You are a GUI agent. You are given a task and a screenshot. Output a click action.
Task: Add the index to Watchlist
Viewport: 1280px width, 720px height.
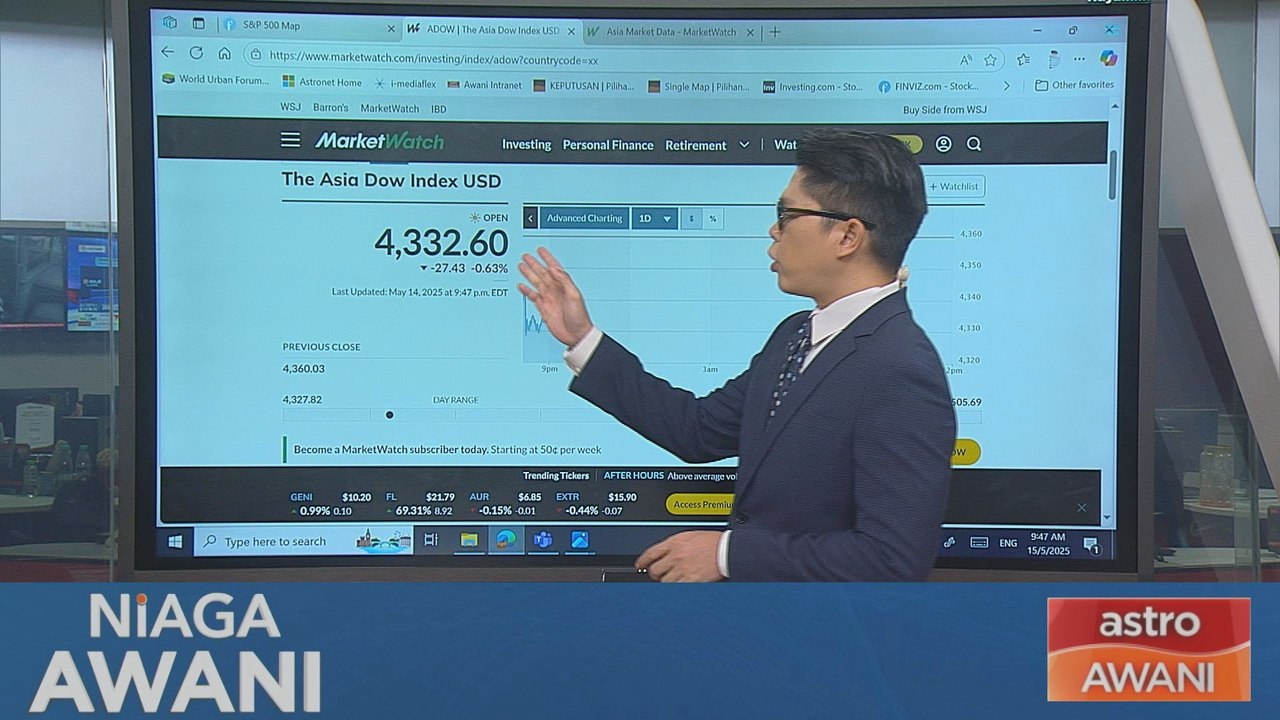(954, 186)
